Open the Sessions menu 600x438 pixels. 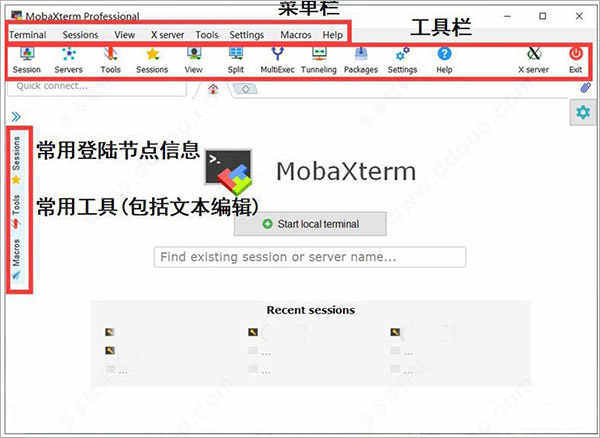pos(80,35)
